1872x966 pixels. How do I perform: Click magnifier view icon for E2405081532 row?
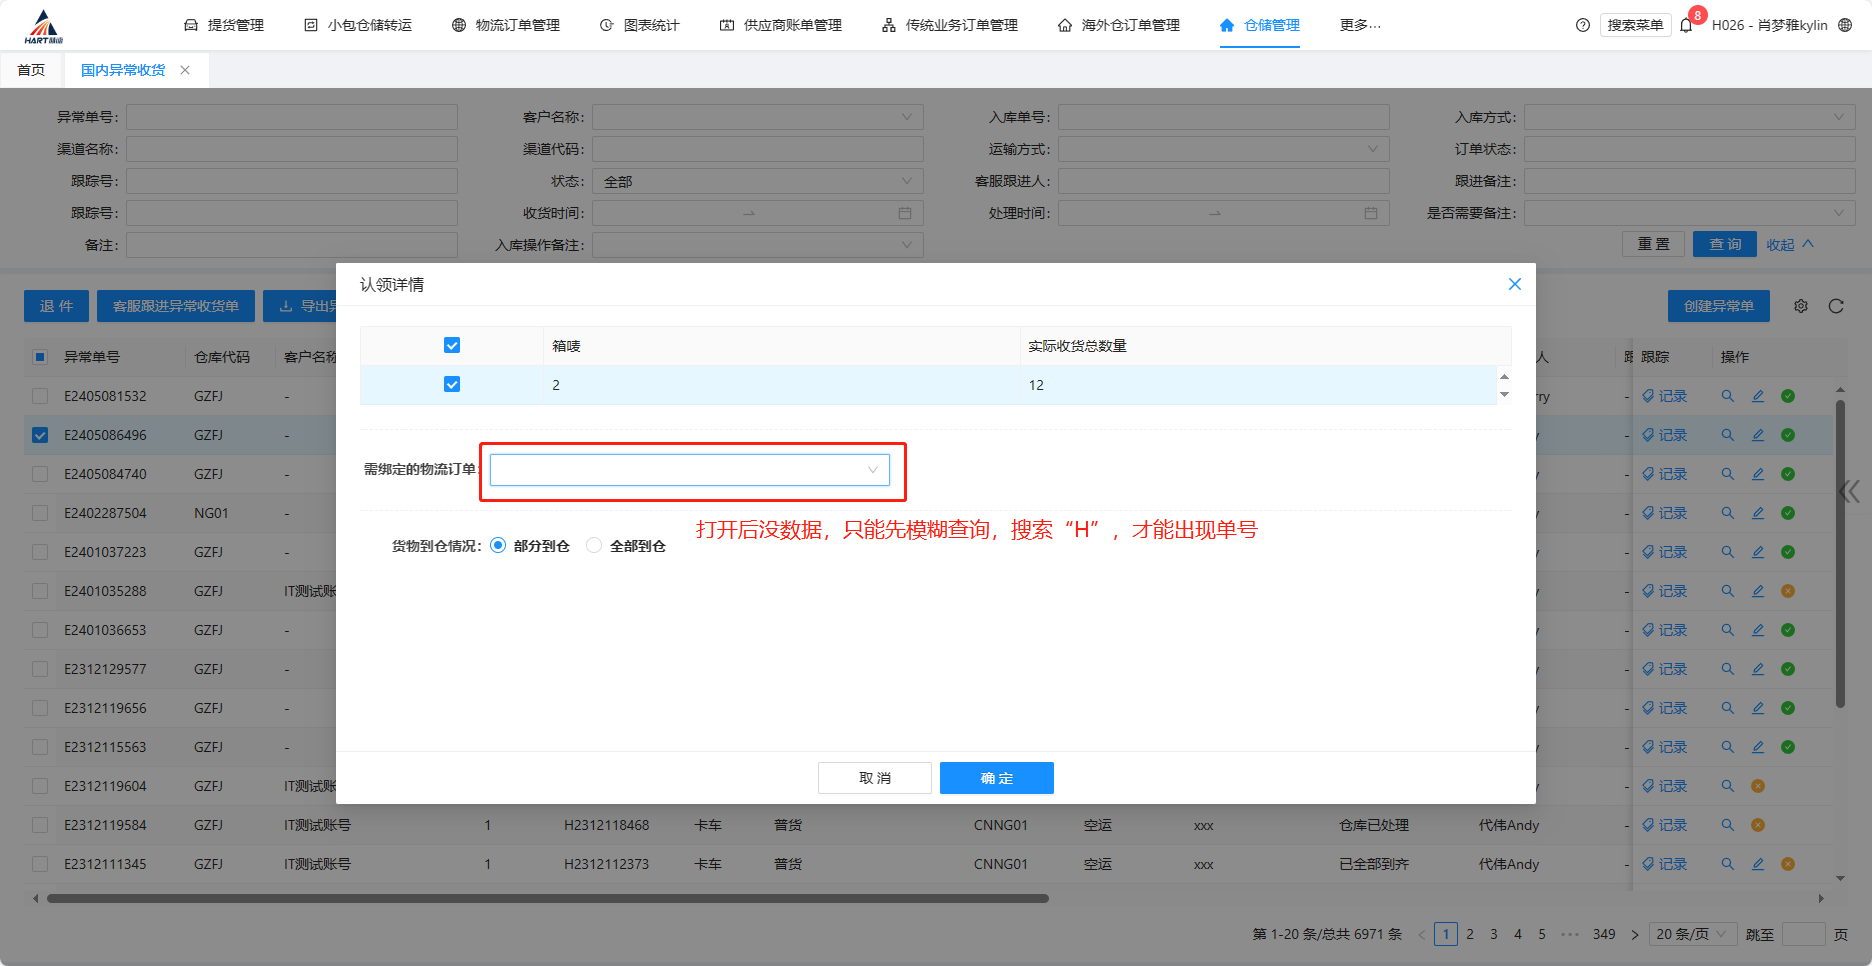pyautogui.click(x=1727, y=396)
